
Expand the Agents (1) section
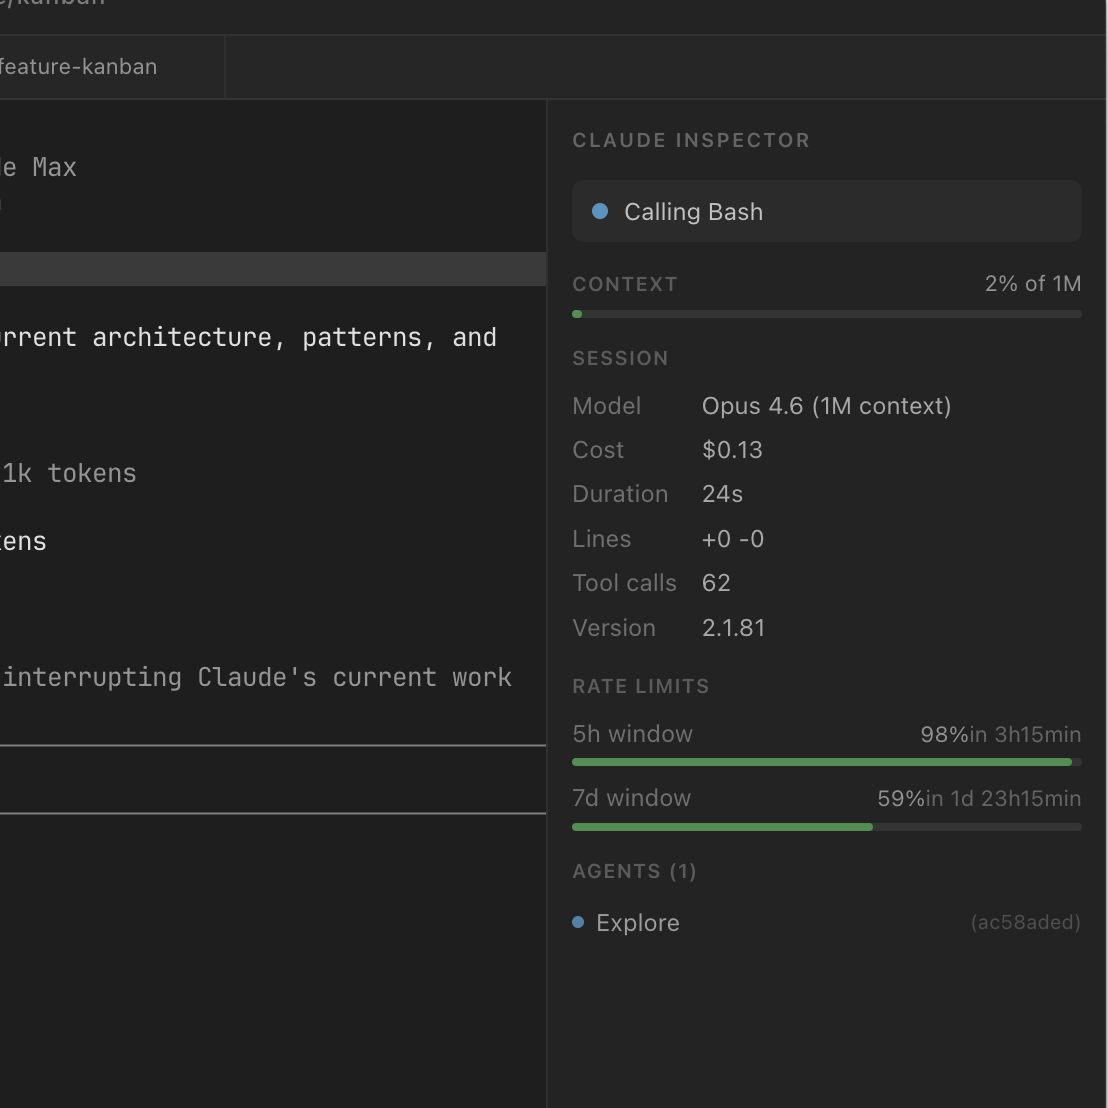pos(634,871)
